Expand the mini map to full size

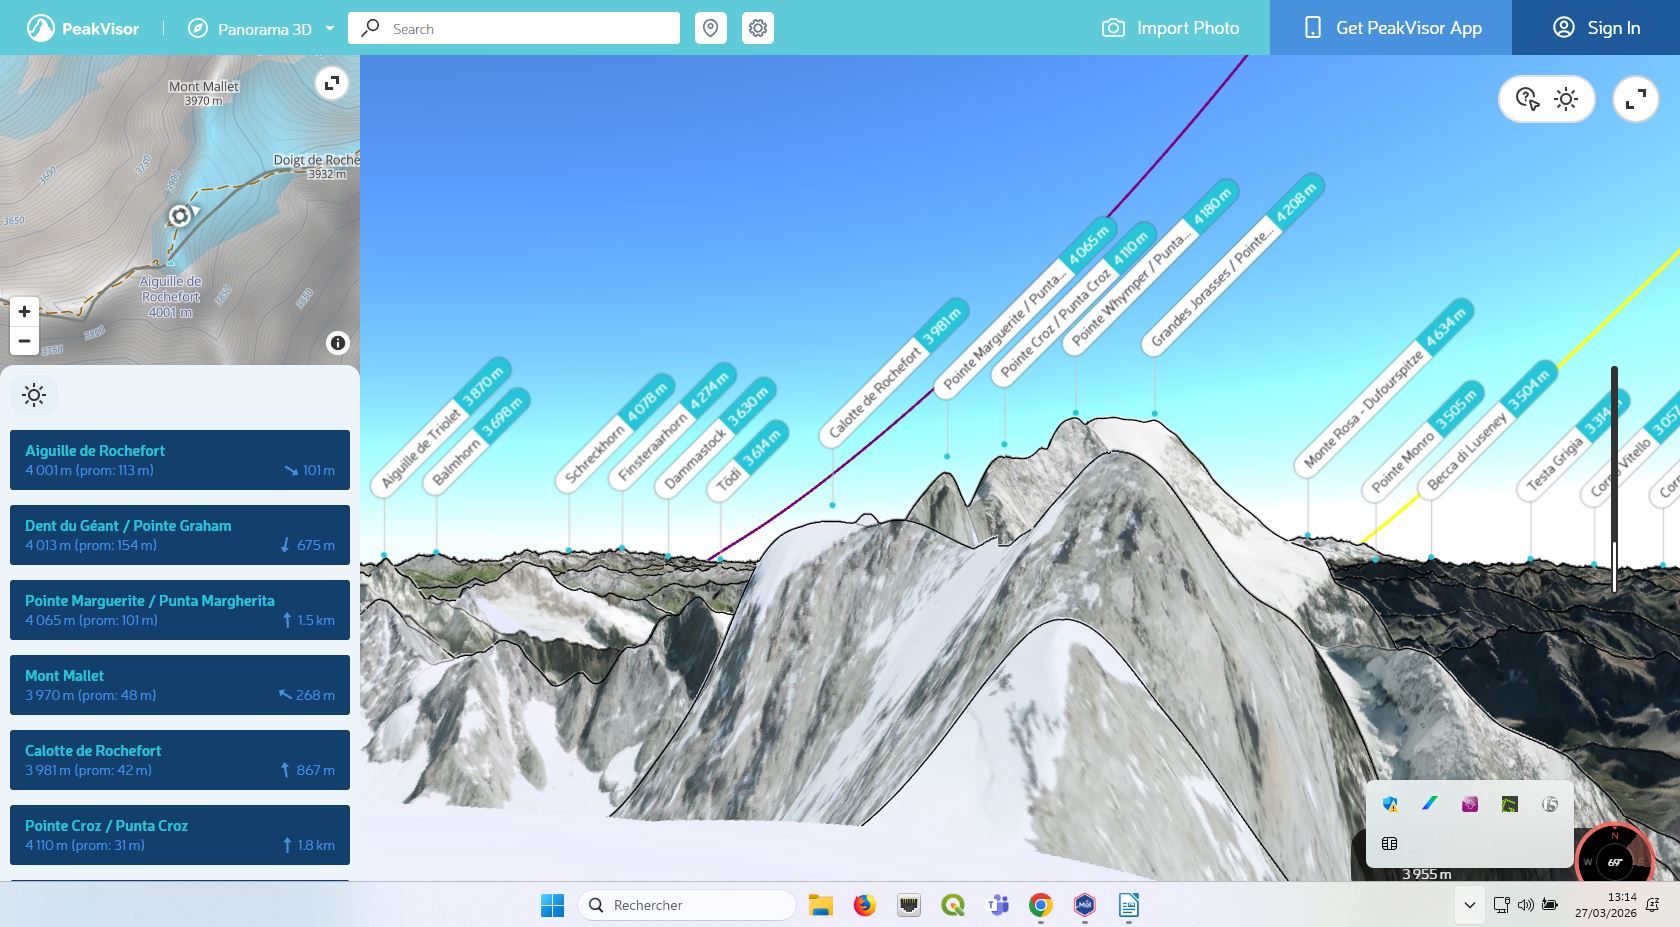tap(332, 83)
